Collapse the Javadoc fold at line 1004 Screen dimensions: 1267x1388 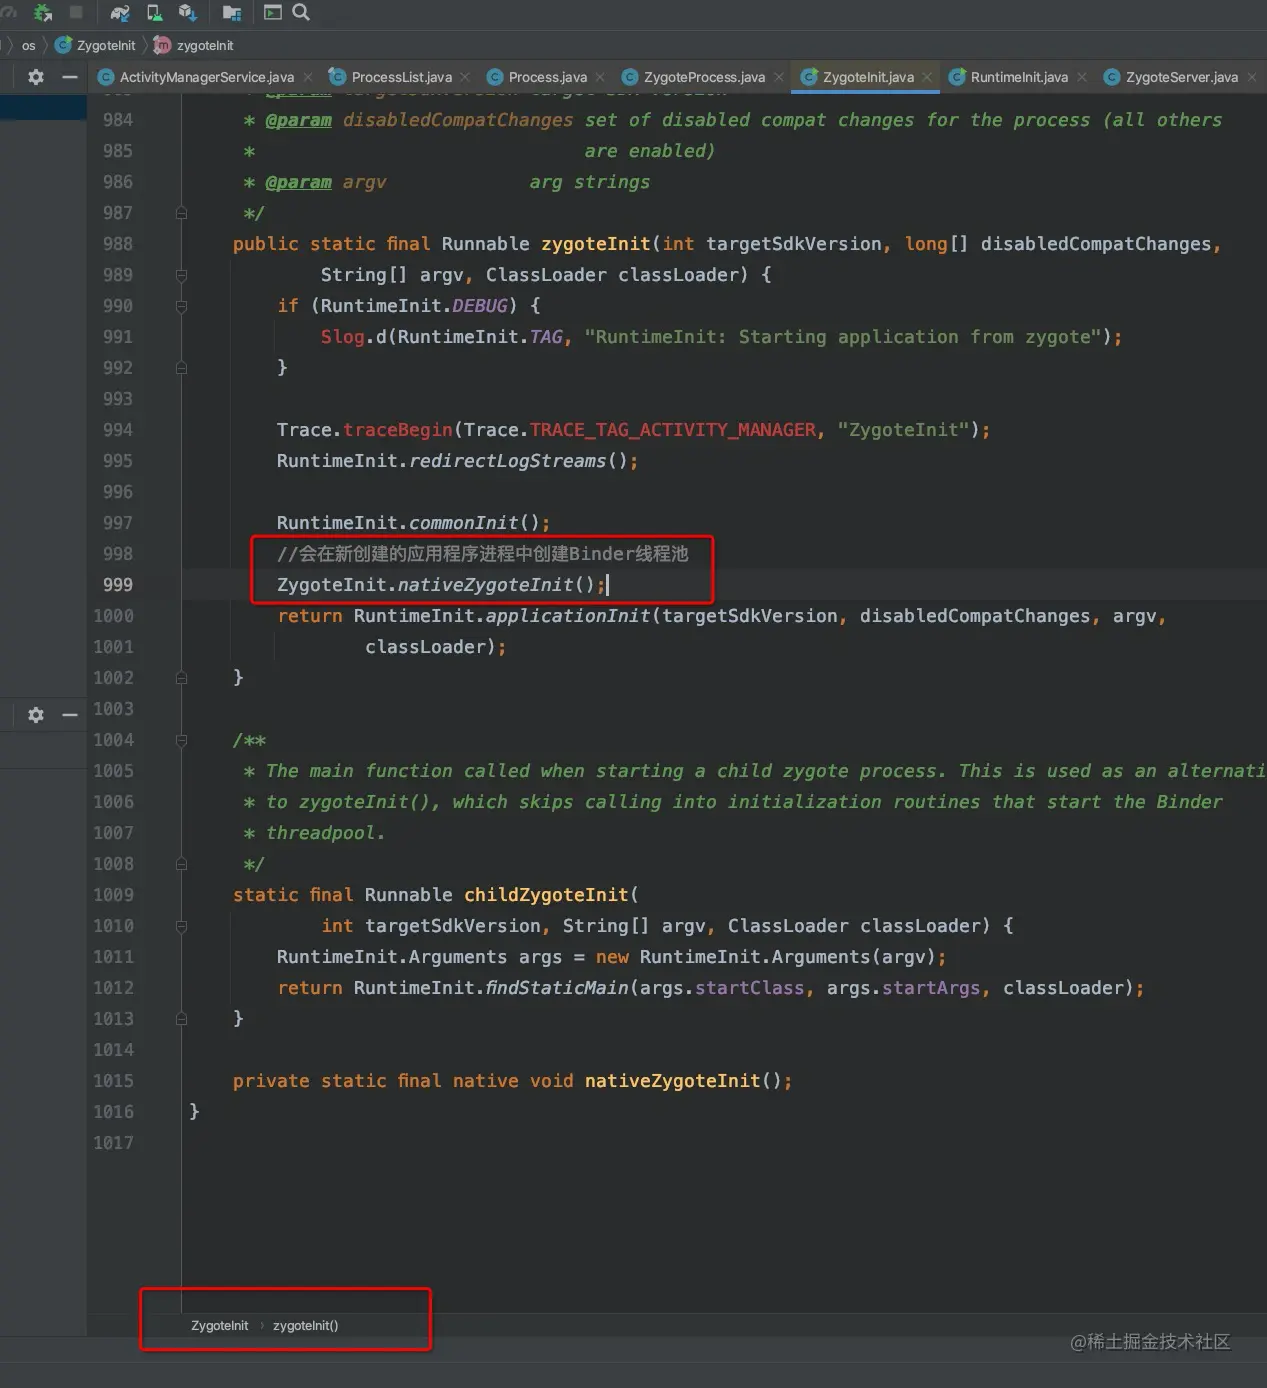pyautogui.click(x=181, y=740)
